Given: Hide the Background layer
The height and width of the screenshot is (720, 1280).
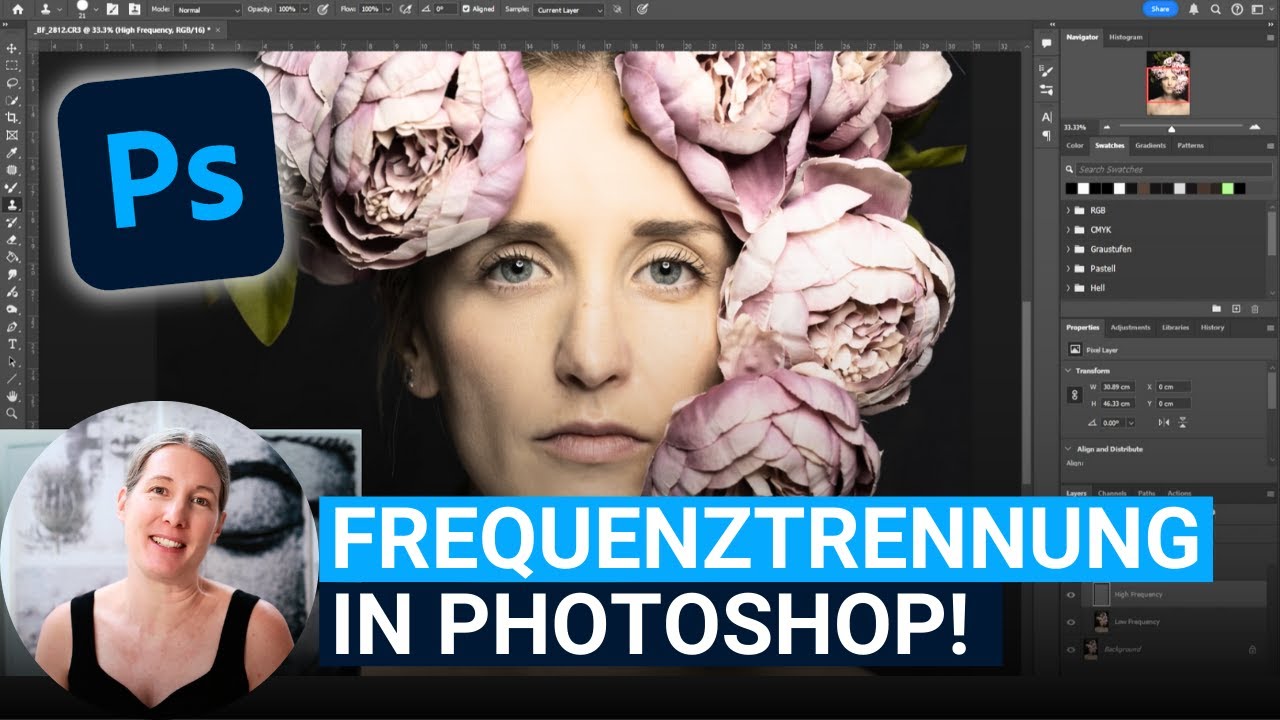Looking at the screenshot, I should (x=1071, y=649).
